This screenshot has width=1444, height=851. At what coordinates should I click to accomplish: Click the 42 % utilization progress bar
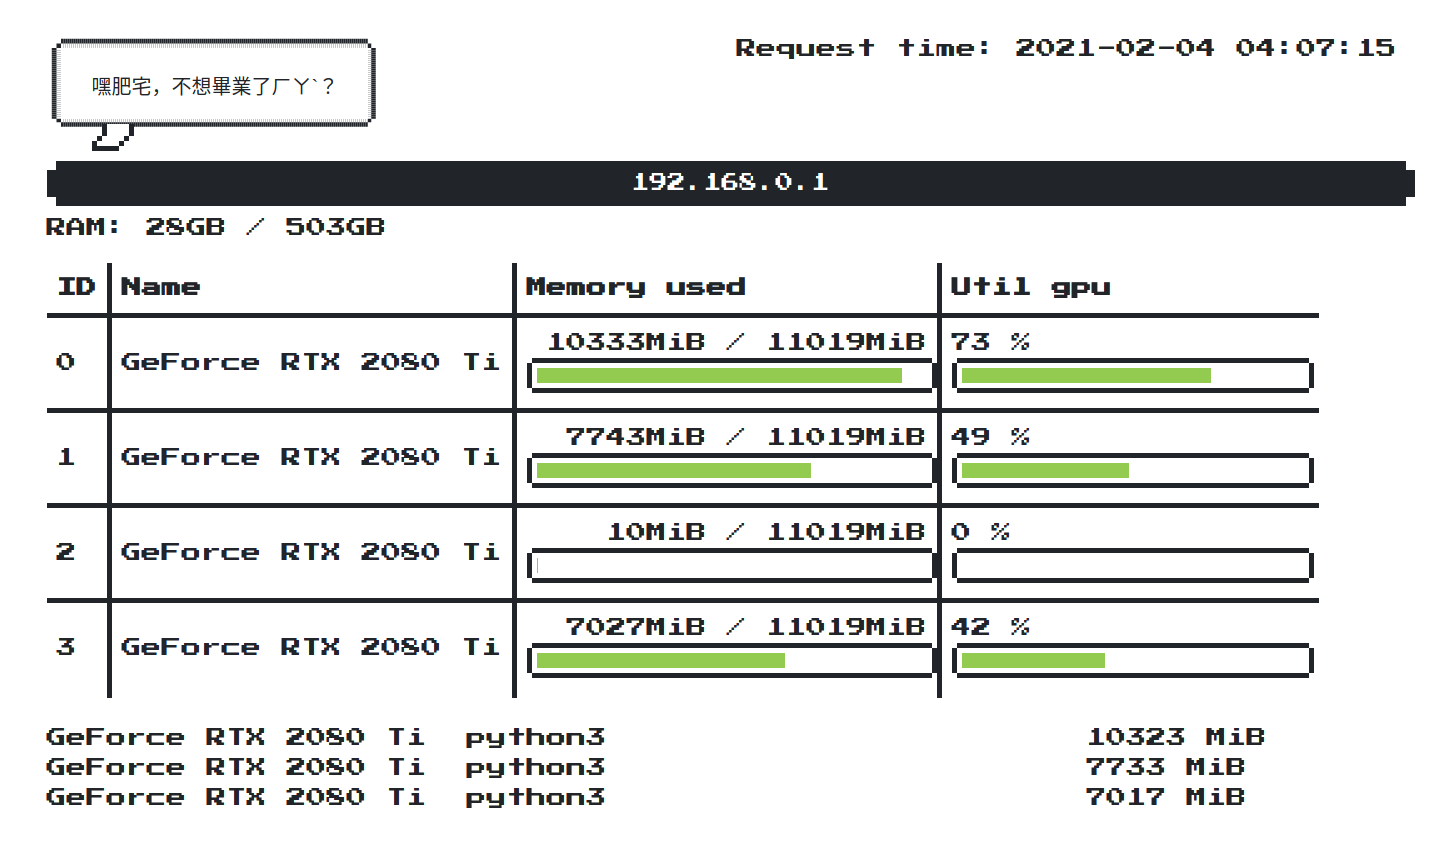click(x=1133, y=661)
